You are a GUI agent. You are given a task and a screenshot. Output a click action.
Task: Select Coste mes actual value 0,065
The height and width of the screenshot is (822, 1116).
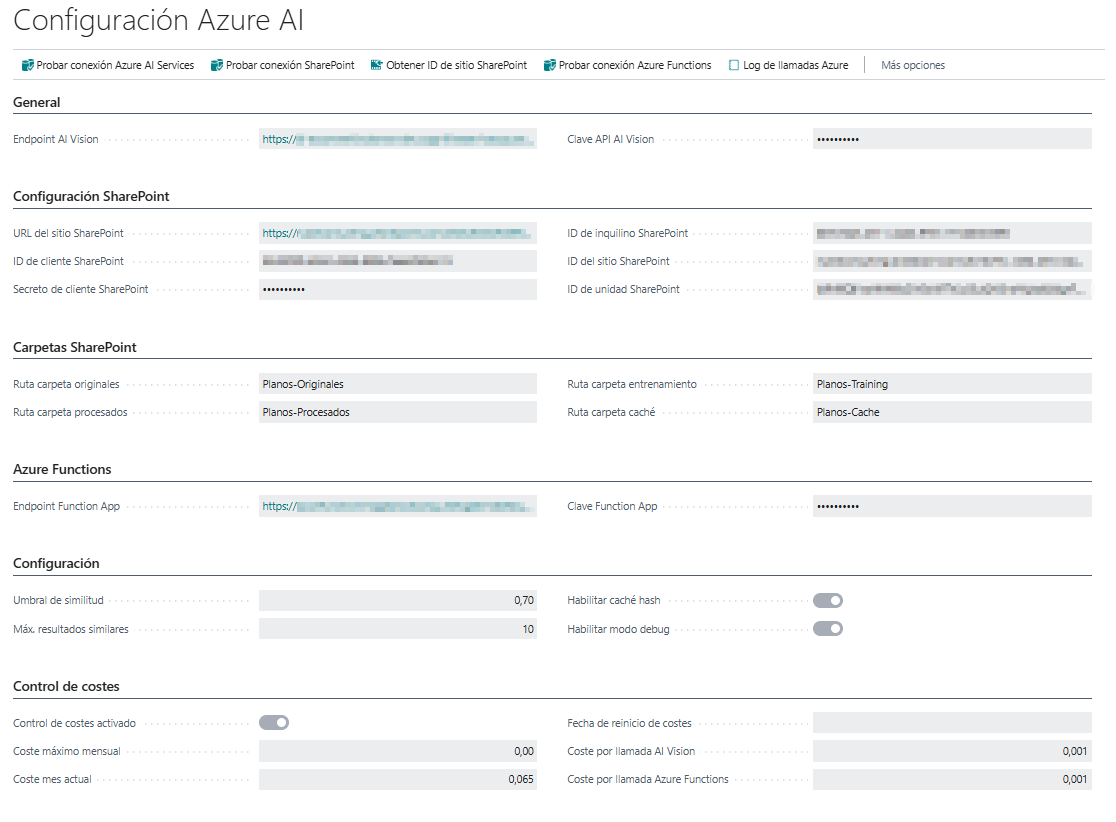[398, 780]
